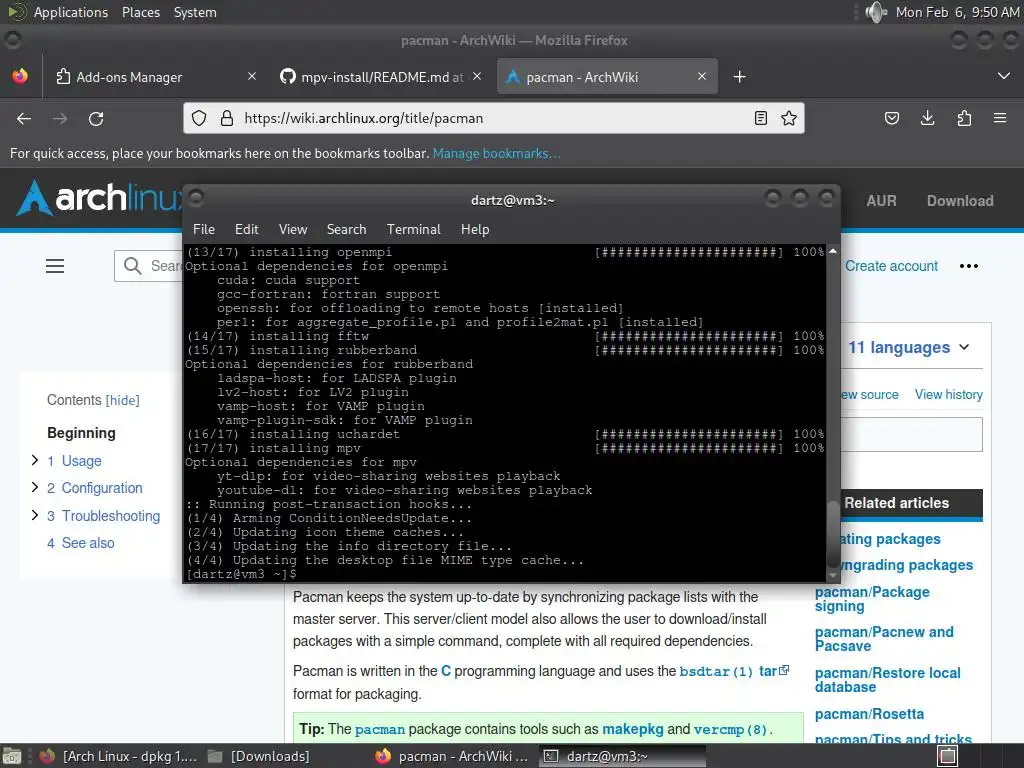Screen dimensions: 1024x768
Task: Expand the Usage section chevron
Action: (x=35, y=460)
